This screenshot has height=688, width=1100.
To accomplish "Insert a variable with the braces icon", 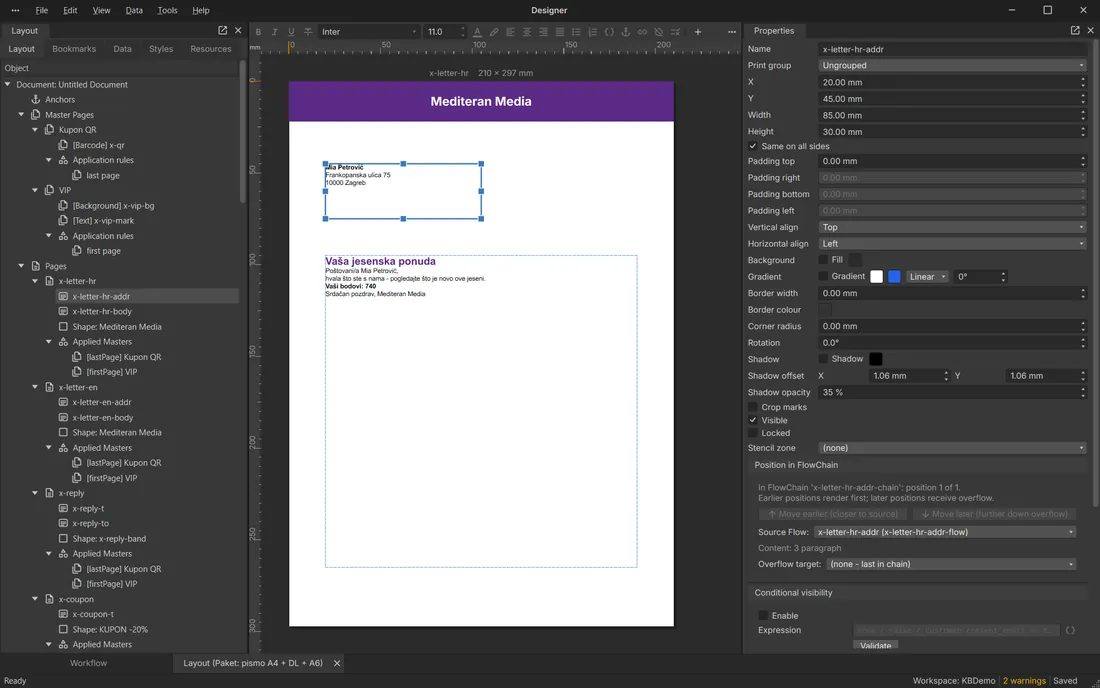I will coord(609,32).
